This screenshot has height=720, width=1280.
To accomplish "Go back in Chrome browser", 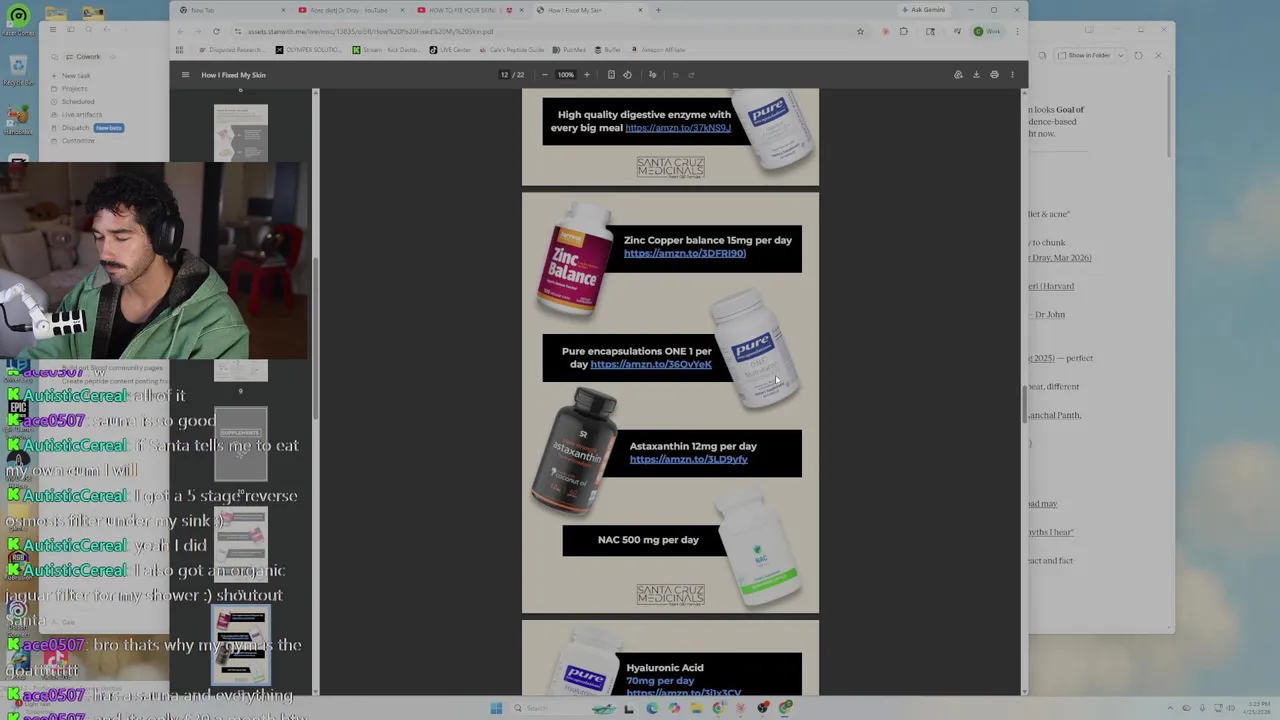I will click(x=180, y=31).
